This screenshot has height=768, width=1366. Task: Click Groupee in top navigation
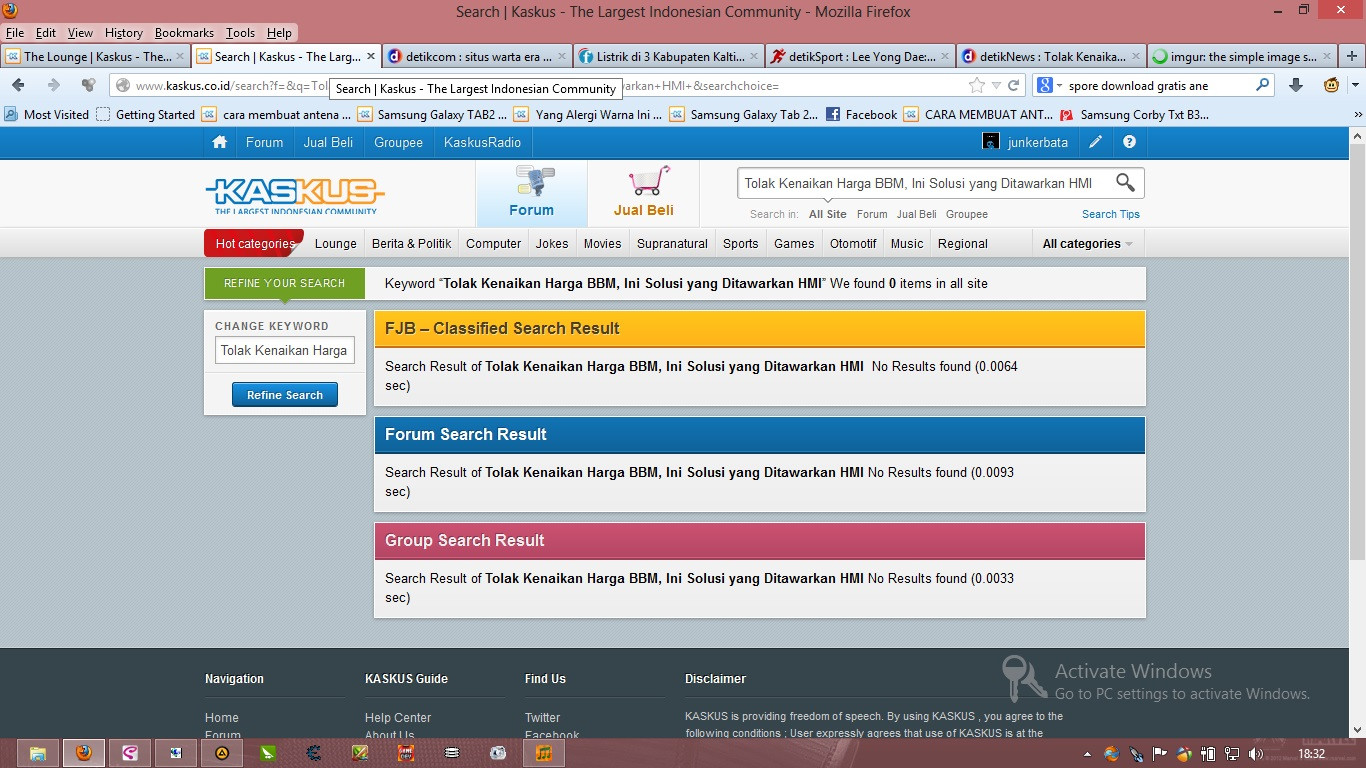pyautogui.click(x=398, y=142)
